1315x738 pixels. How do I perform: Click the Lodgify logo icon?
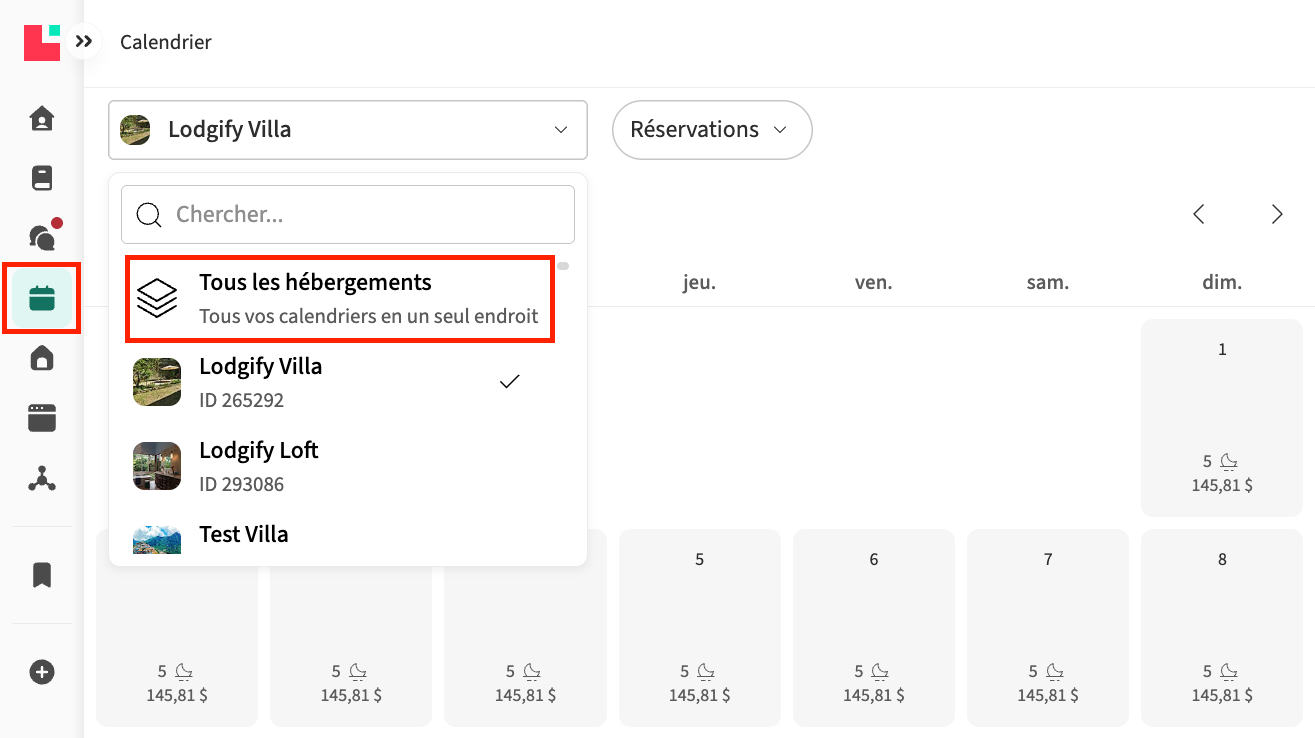coord(42,42)
